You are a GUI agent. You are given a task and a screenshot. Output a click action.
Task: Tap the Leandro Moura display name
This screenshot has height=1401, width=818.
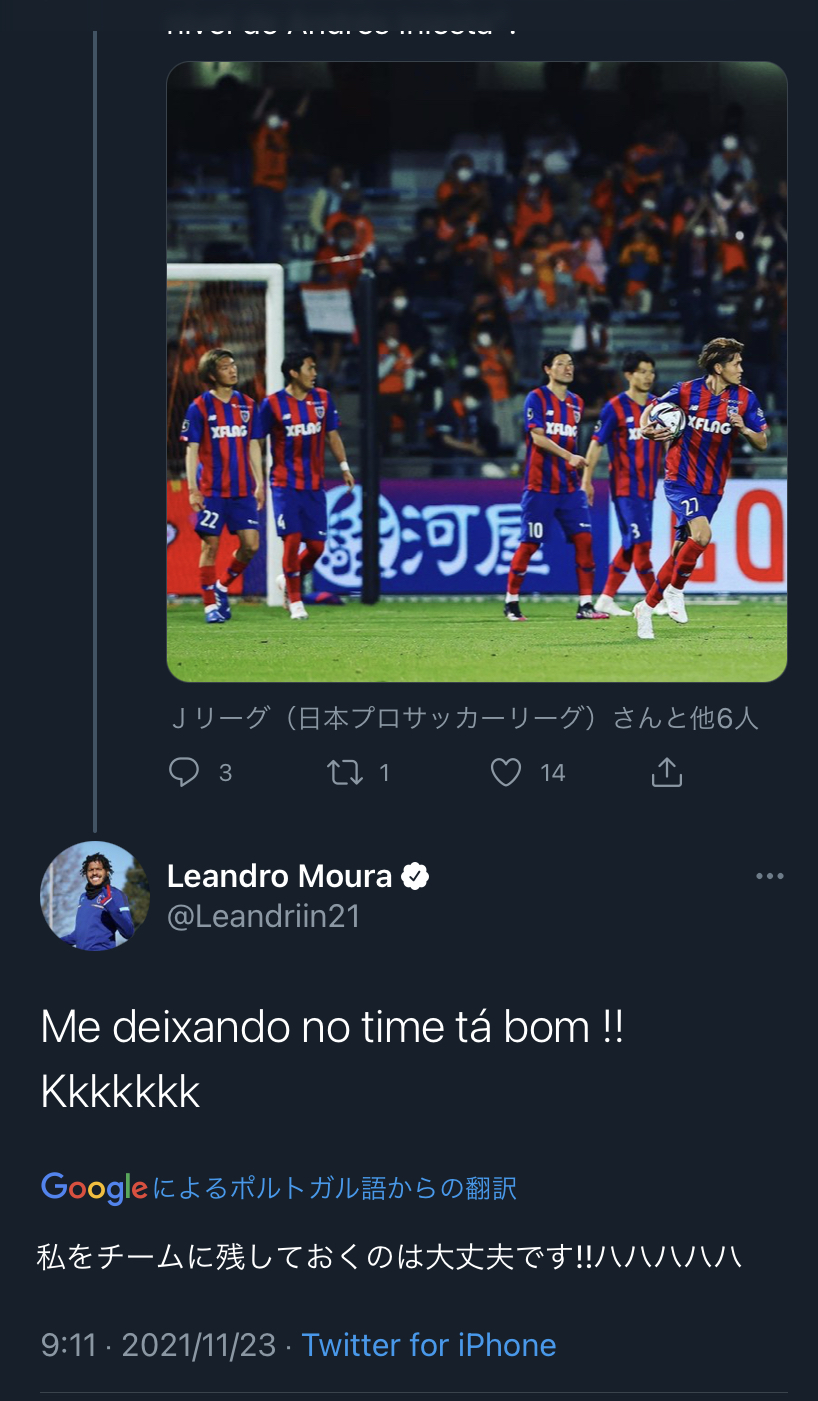coord(279,877)
